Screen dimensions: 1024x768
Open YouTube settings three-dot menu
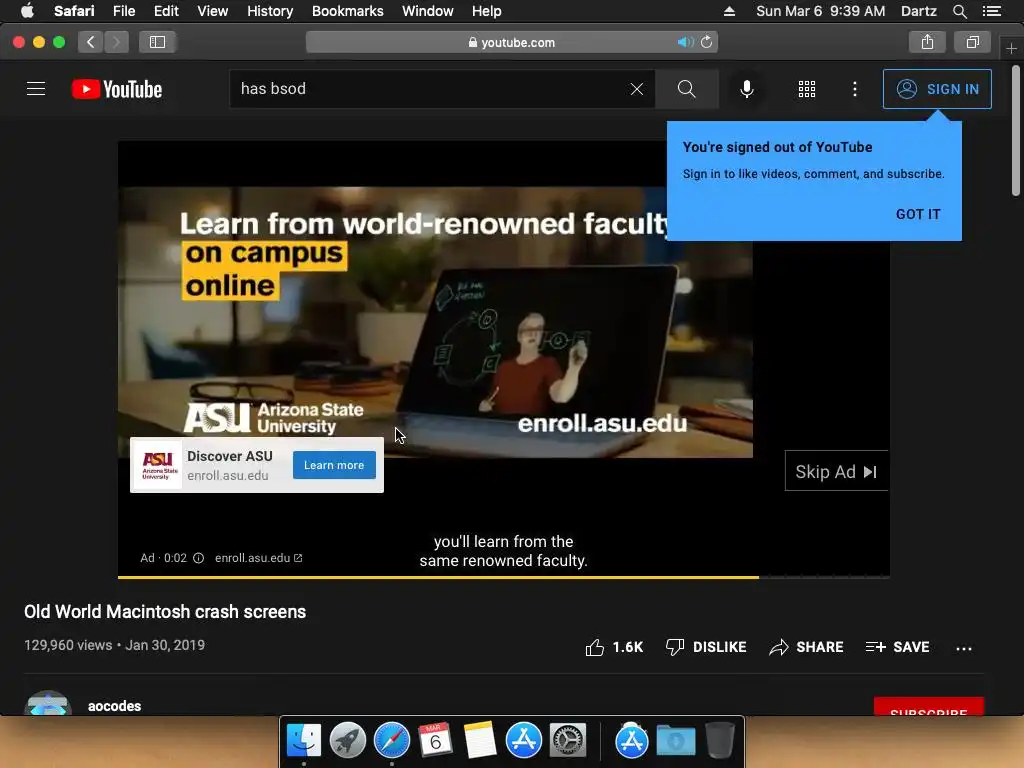coord(854,89)
